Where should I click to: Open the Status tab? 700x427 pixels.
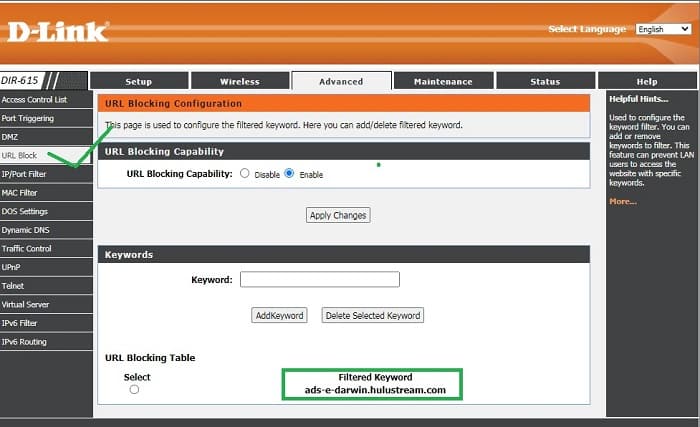[545, 81]
